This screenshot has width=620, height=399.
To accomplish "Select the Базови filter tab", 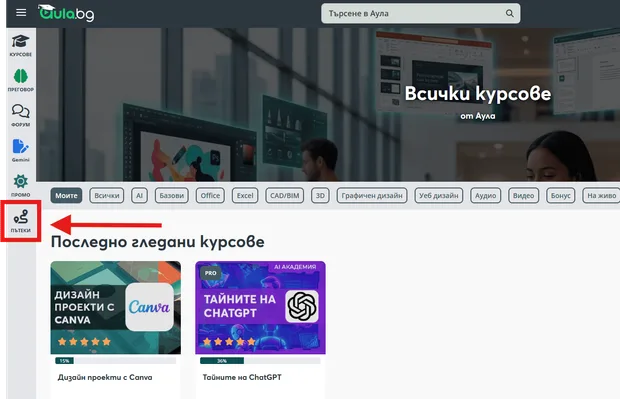I will coord(172,195).
